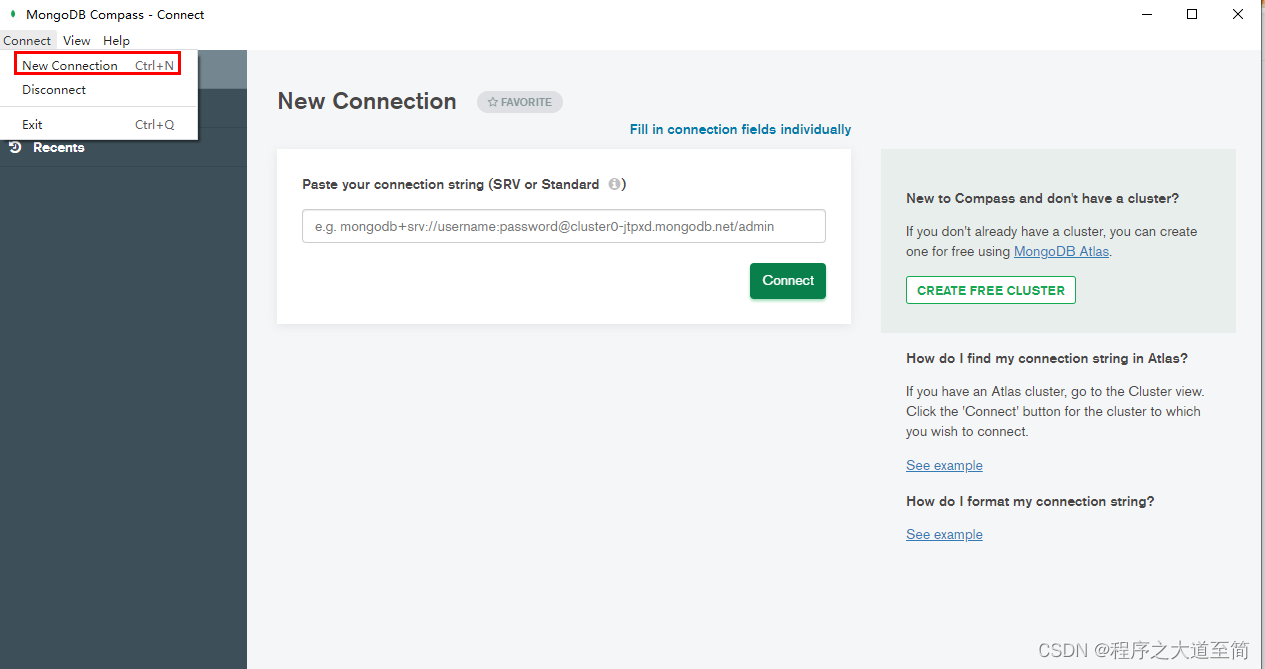Click the green Connect button
Image resolution: width=1265 pixels, height=669 pixels.
pos(788,281)
